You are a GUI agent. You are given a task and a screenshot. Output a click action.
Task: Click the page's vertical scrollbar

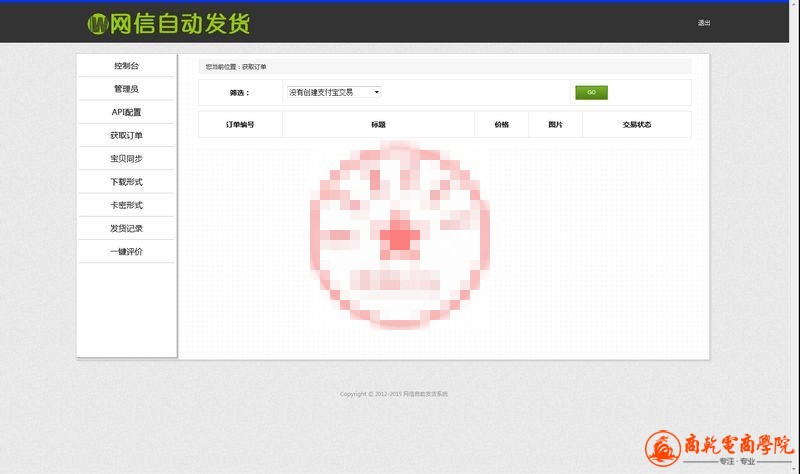pos(795,237)
